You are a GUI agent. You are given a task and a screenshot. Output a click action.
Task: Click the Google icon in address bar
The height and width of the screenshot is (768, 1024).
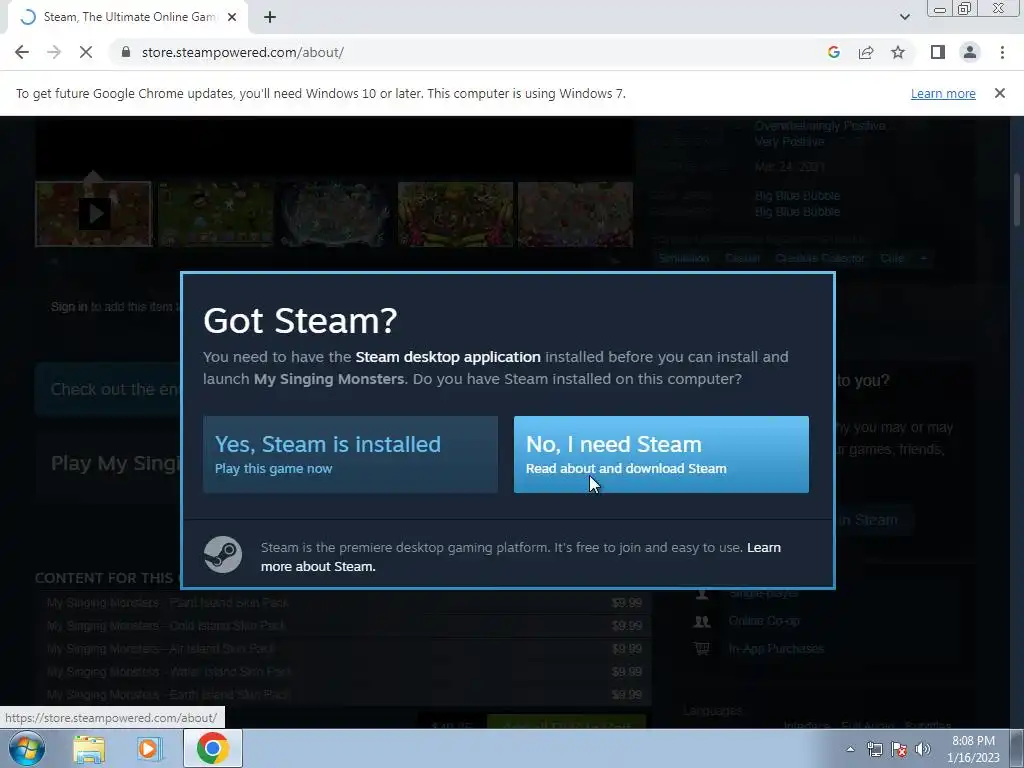pyautogui.click(x=833, y=52)
